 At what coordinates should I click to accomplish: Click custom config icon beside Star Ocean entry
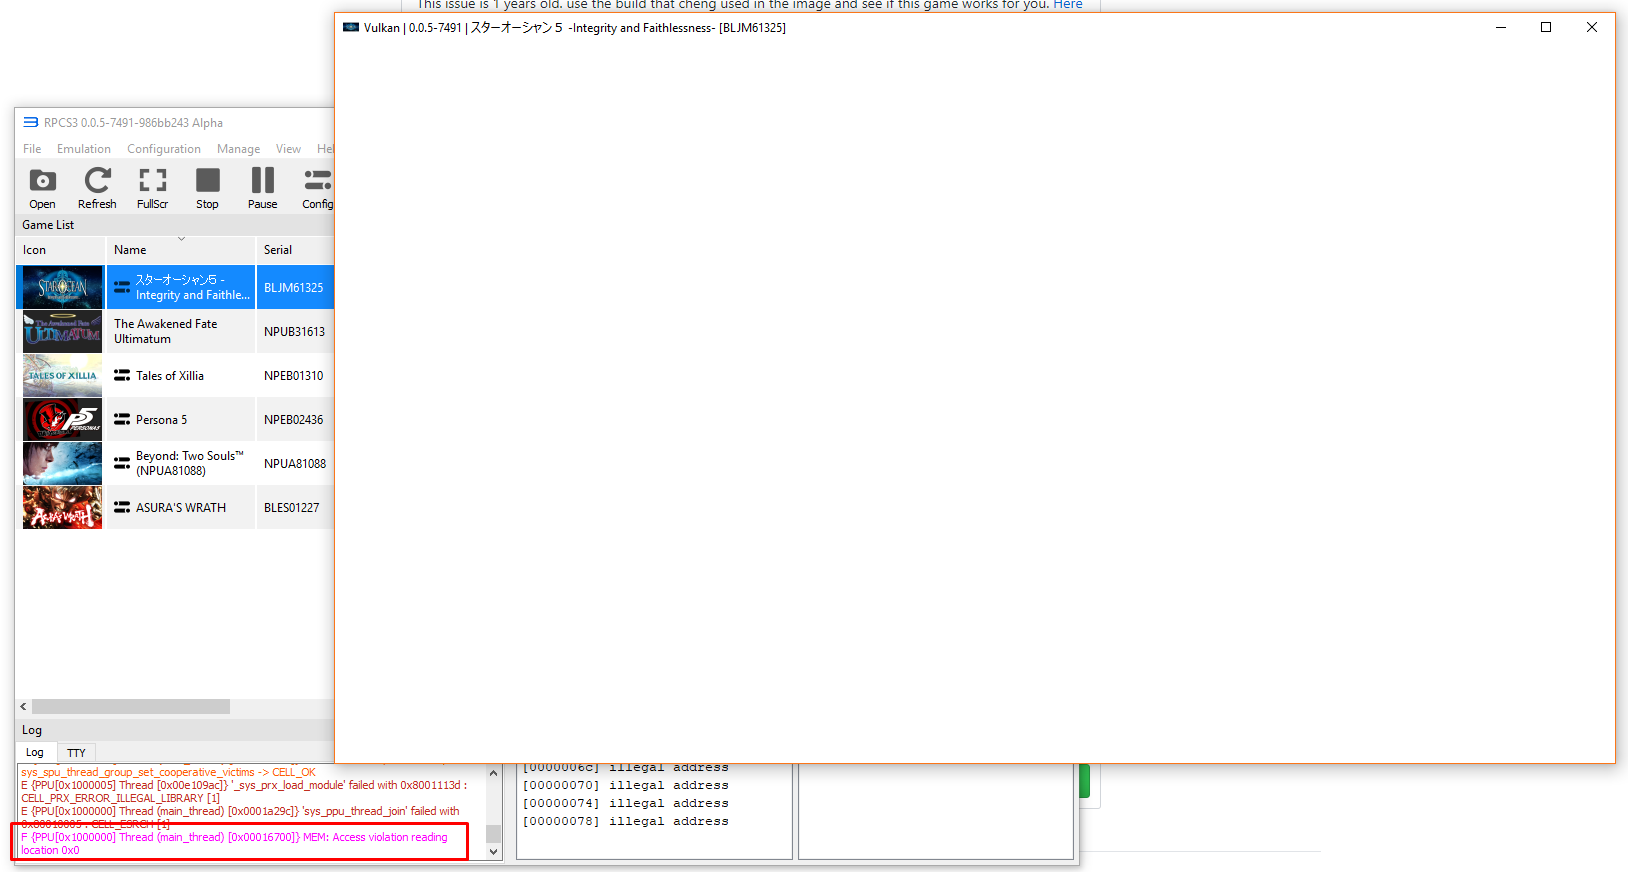(x=122, y=287)
